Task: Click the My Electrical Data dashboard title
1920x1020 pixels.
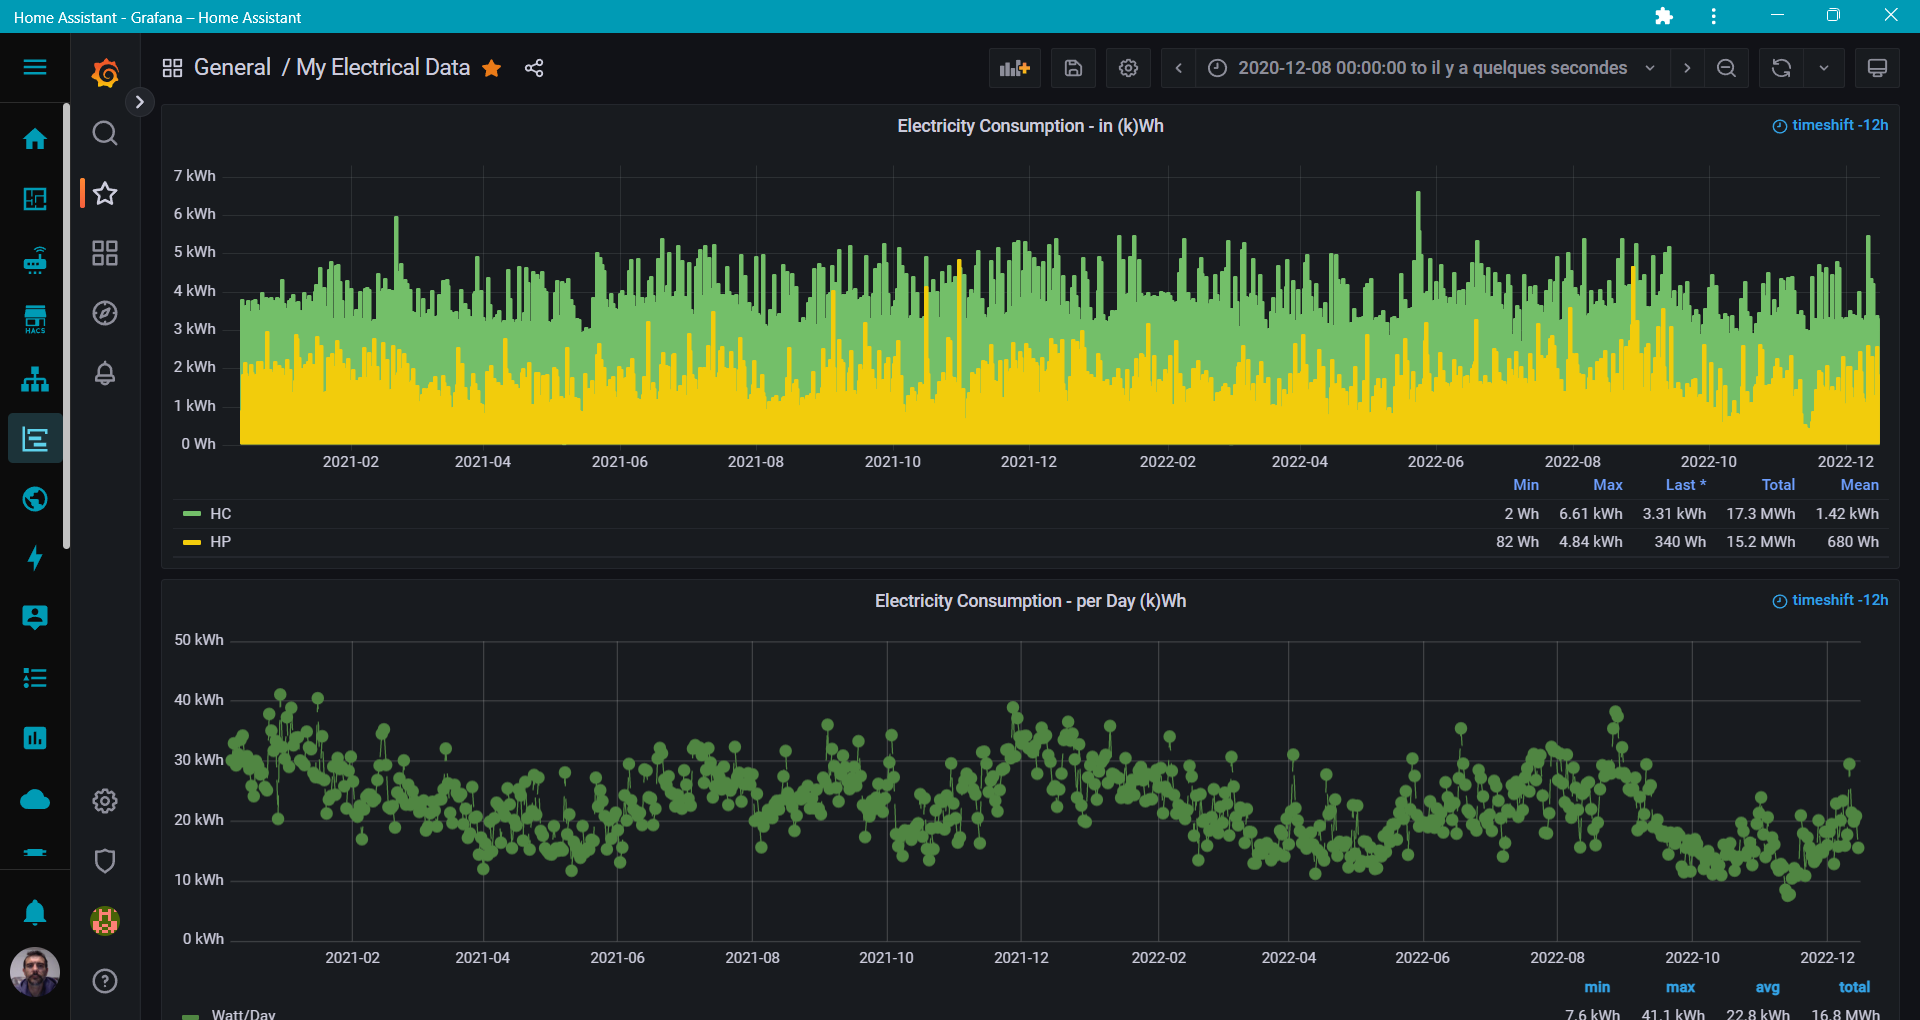Action: (382, 67)
